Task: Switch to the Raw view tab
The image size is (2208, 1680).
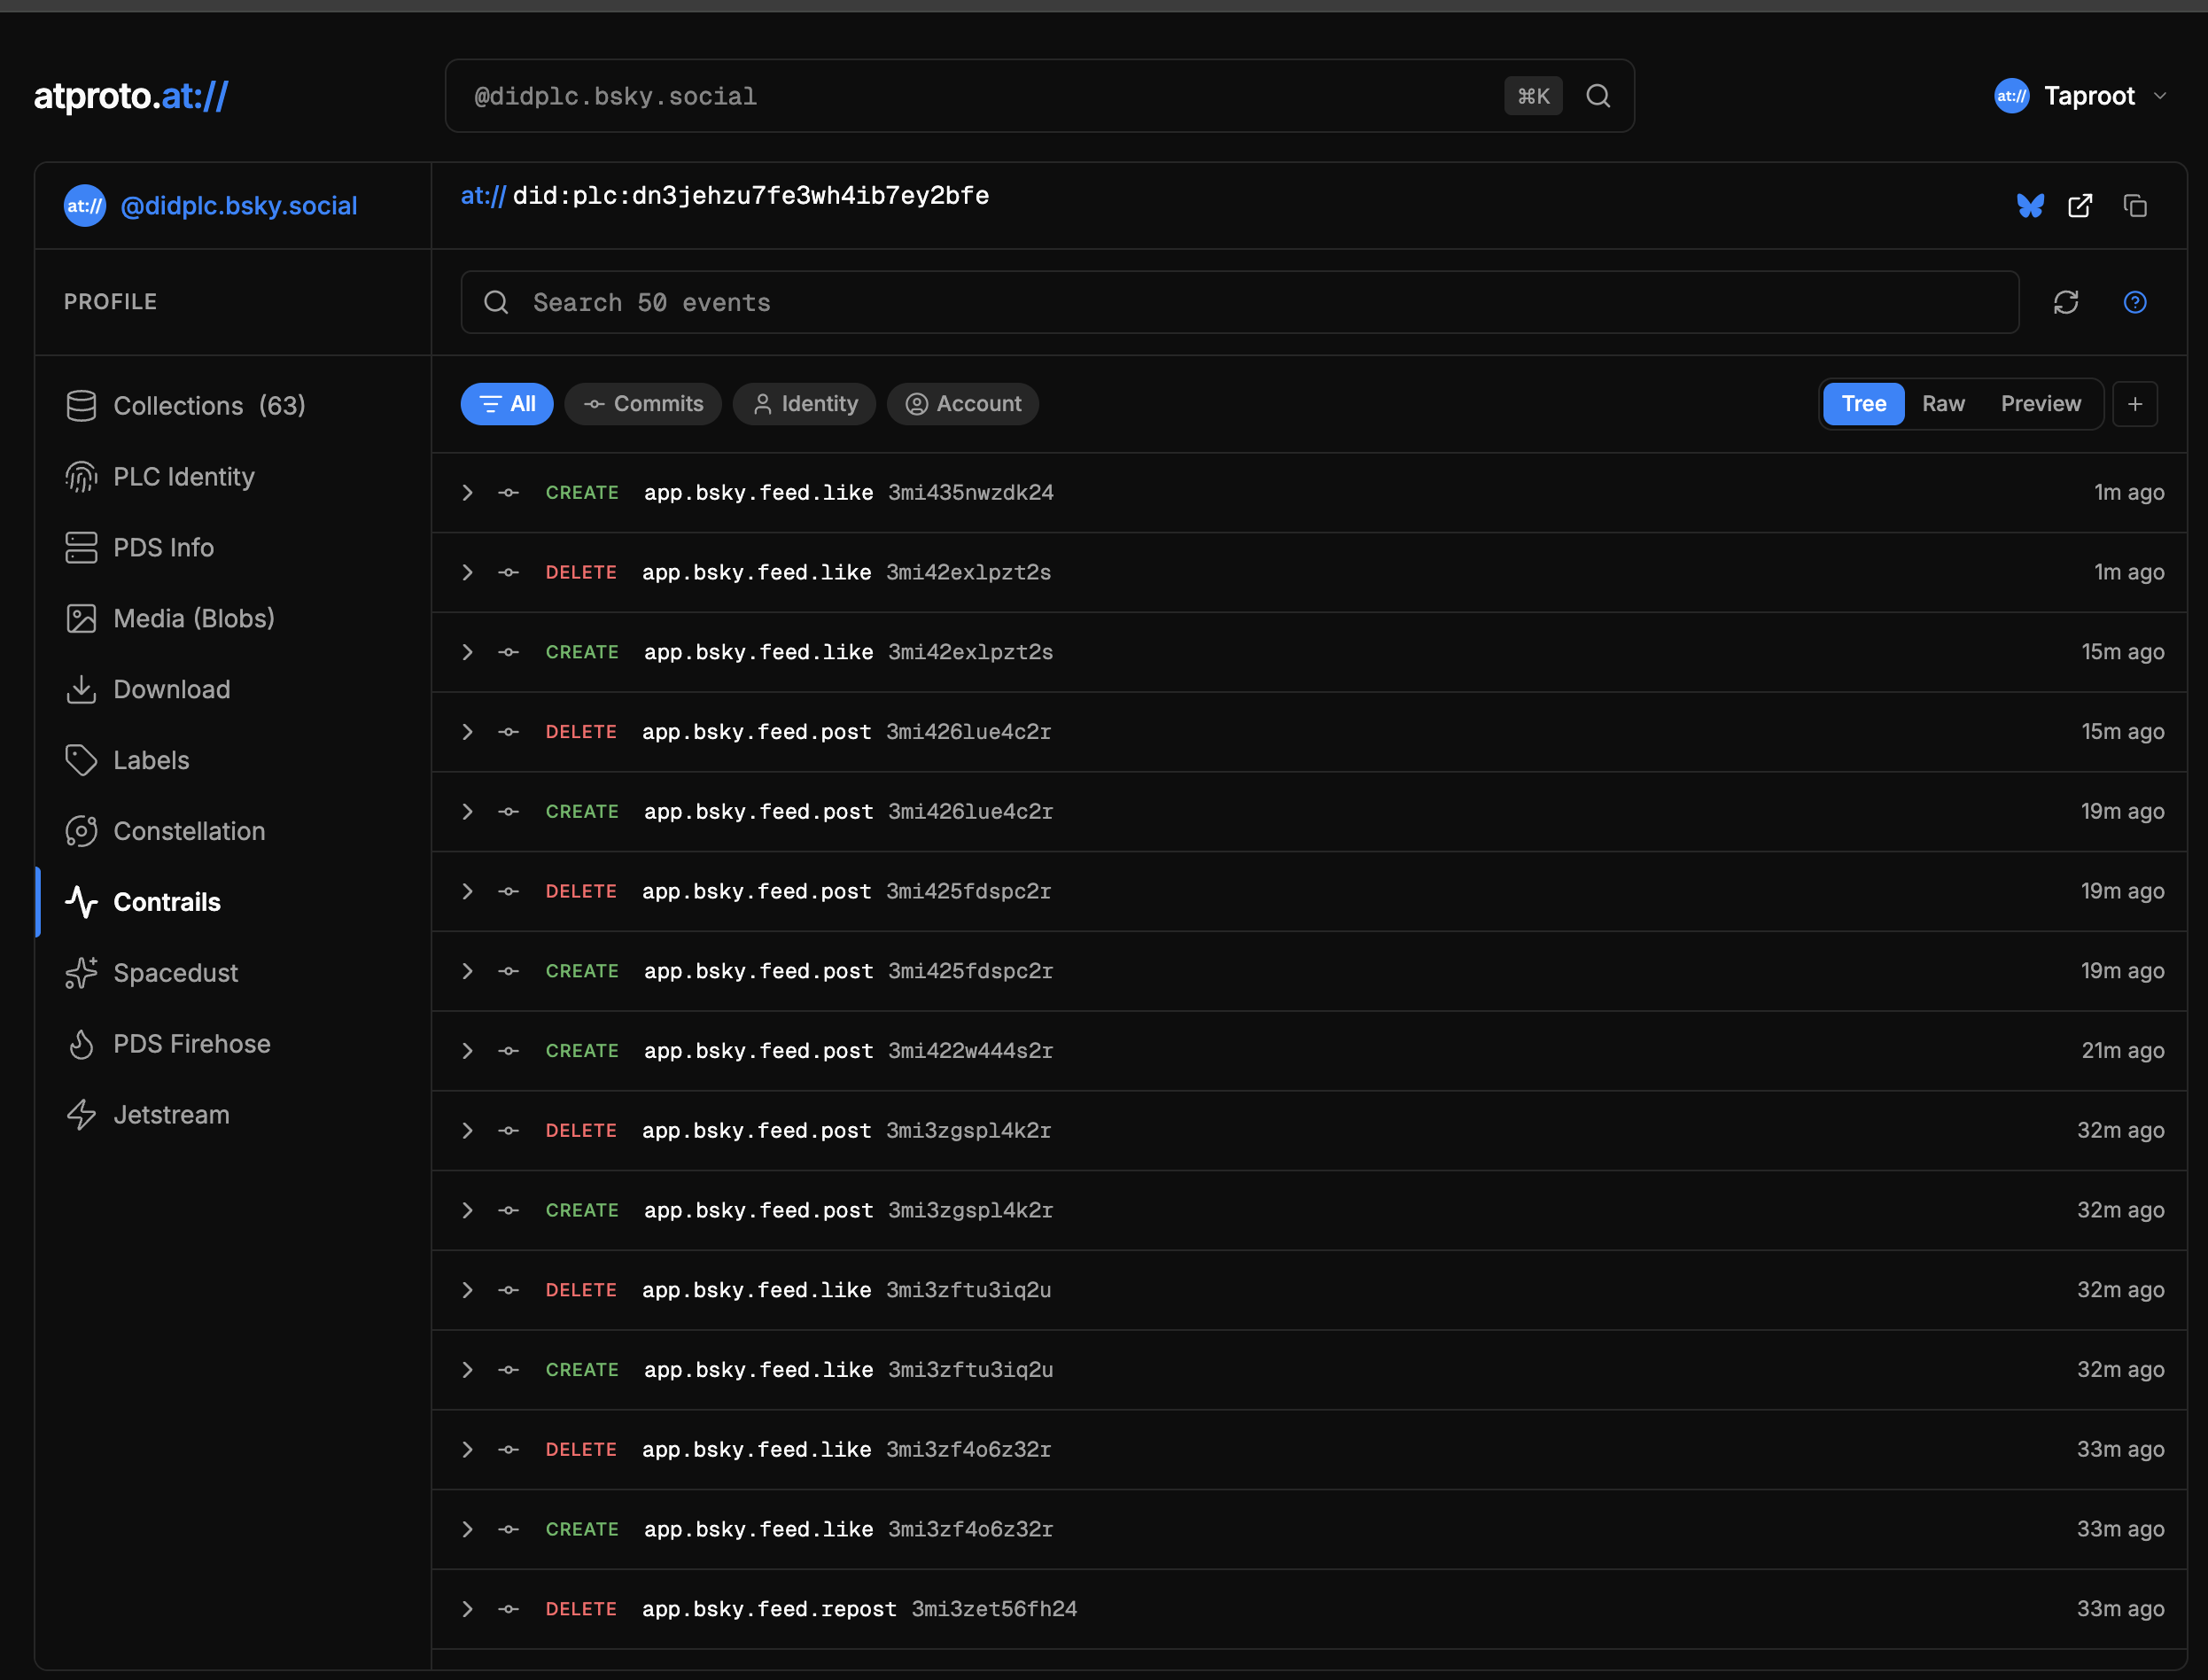Action: point(1943,404)
